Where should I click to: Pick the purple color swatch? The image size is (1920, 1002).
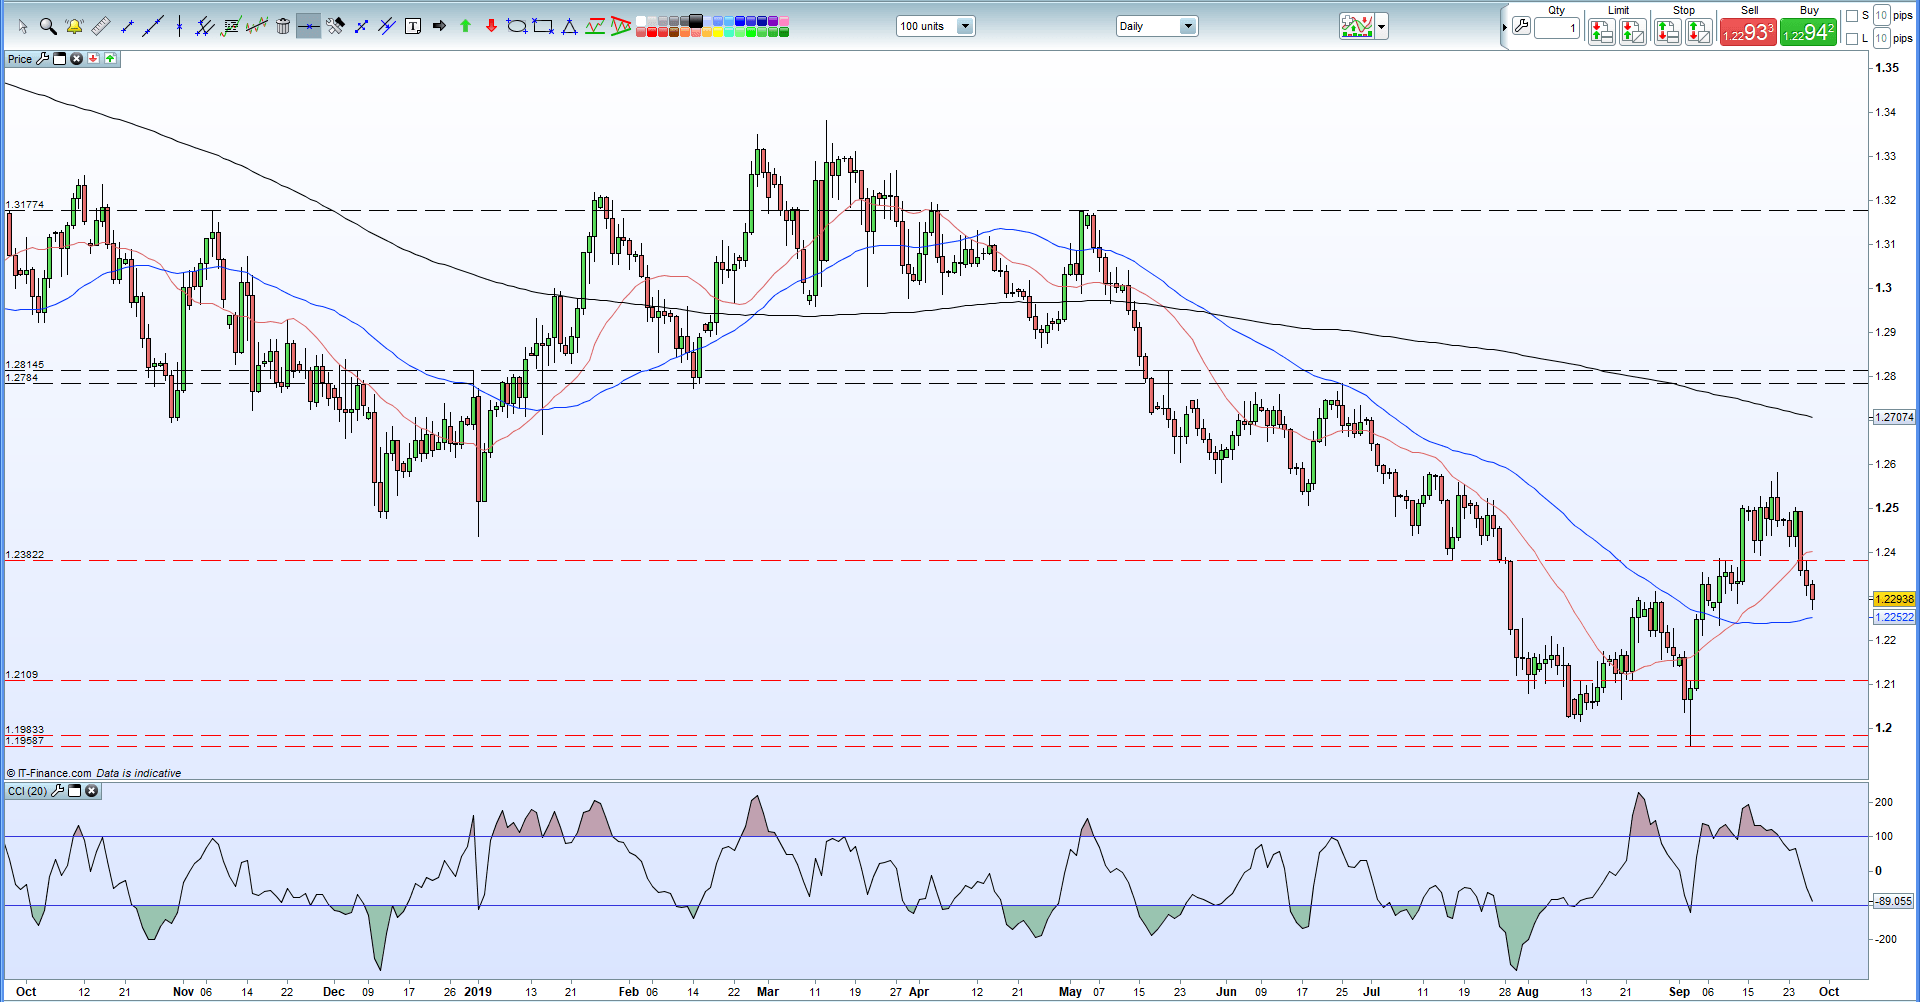773,21
